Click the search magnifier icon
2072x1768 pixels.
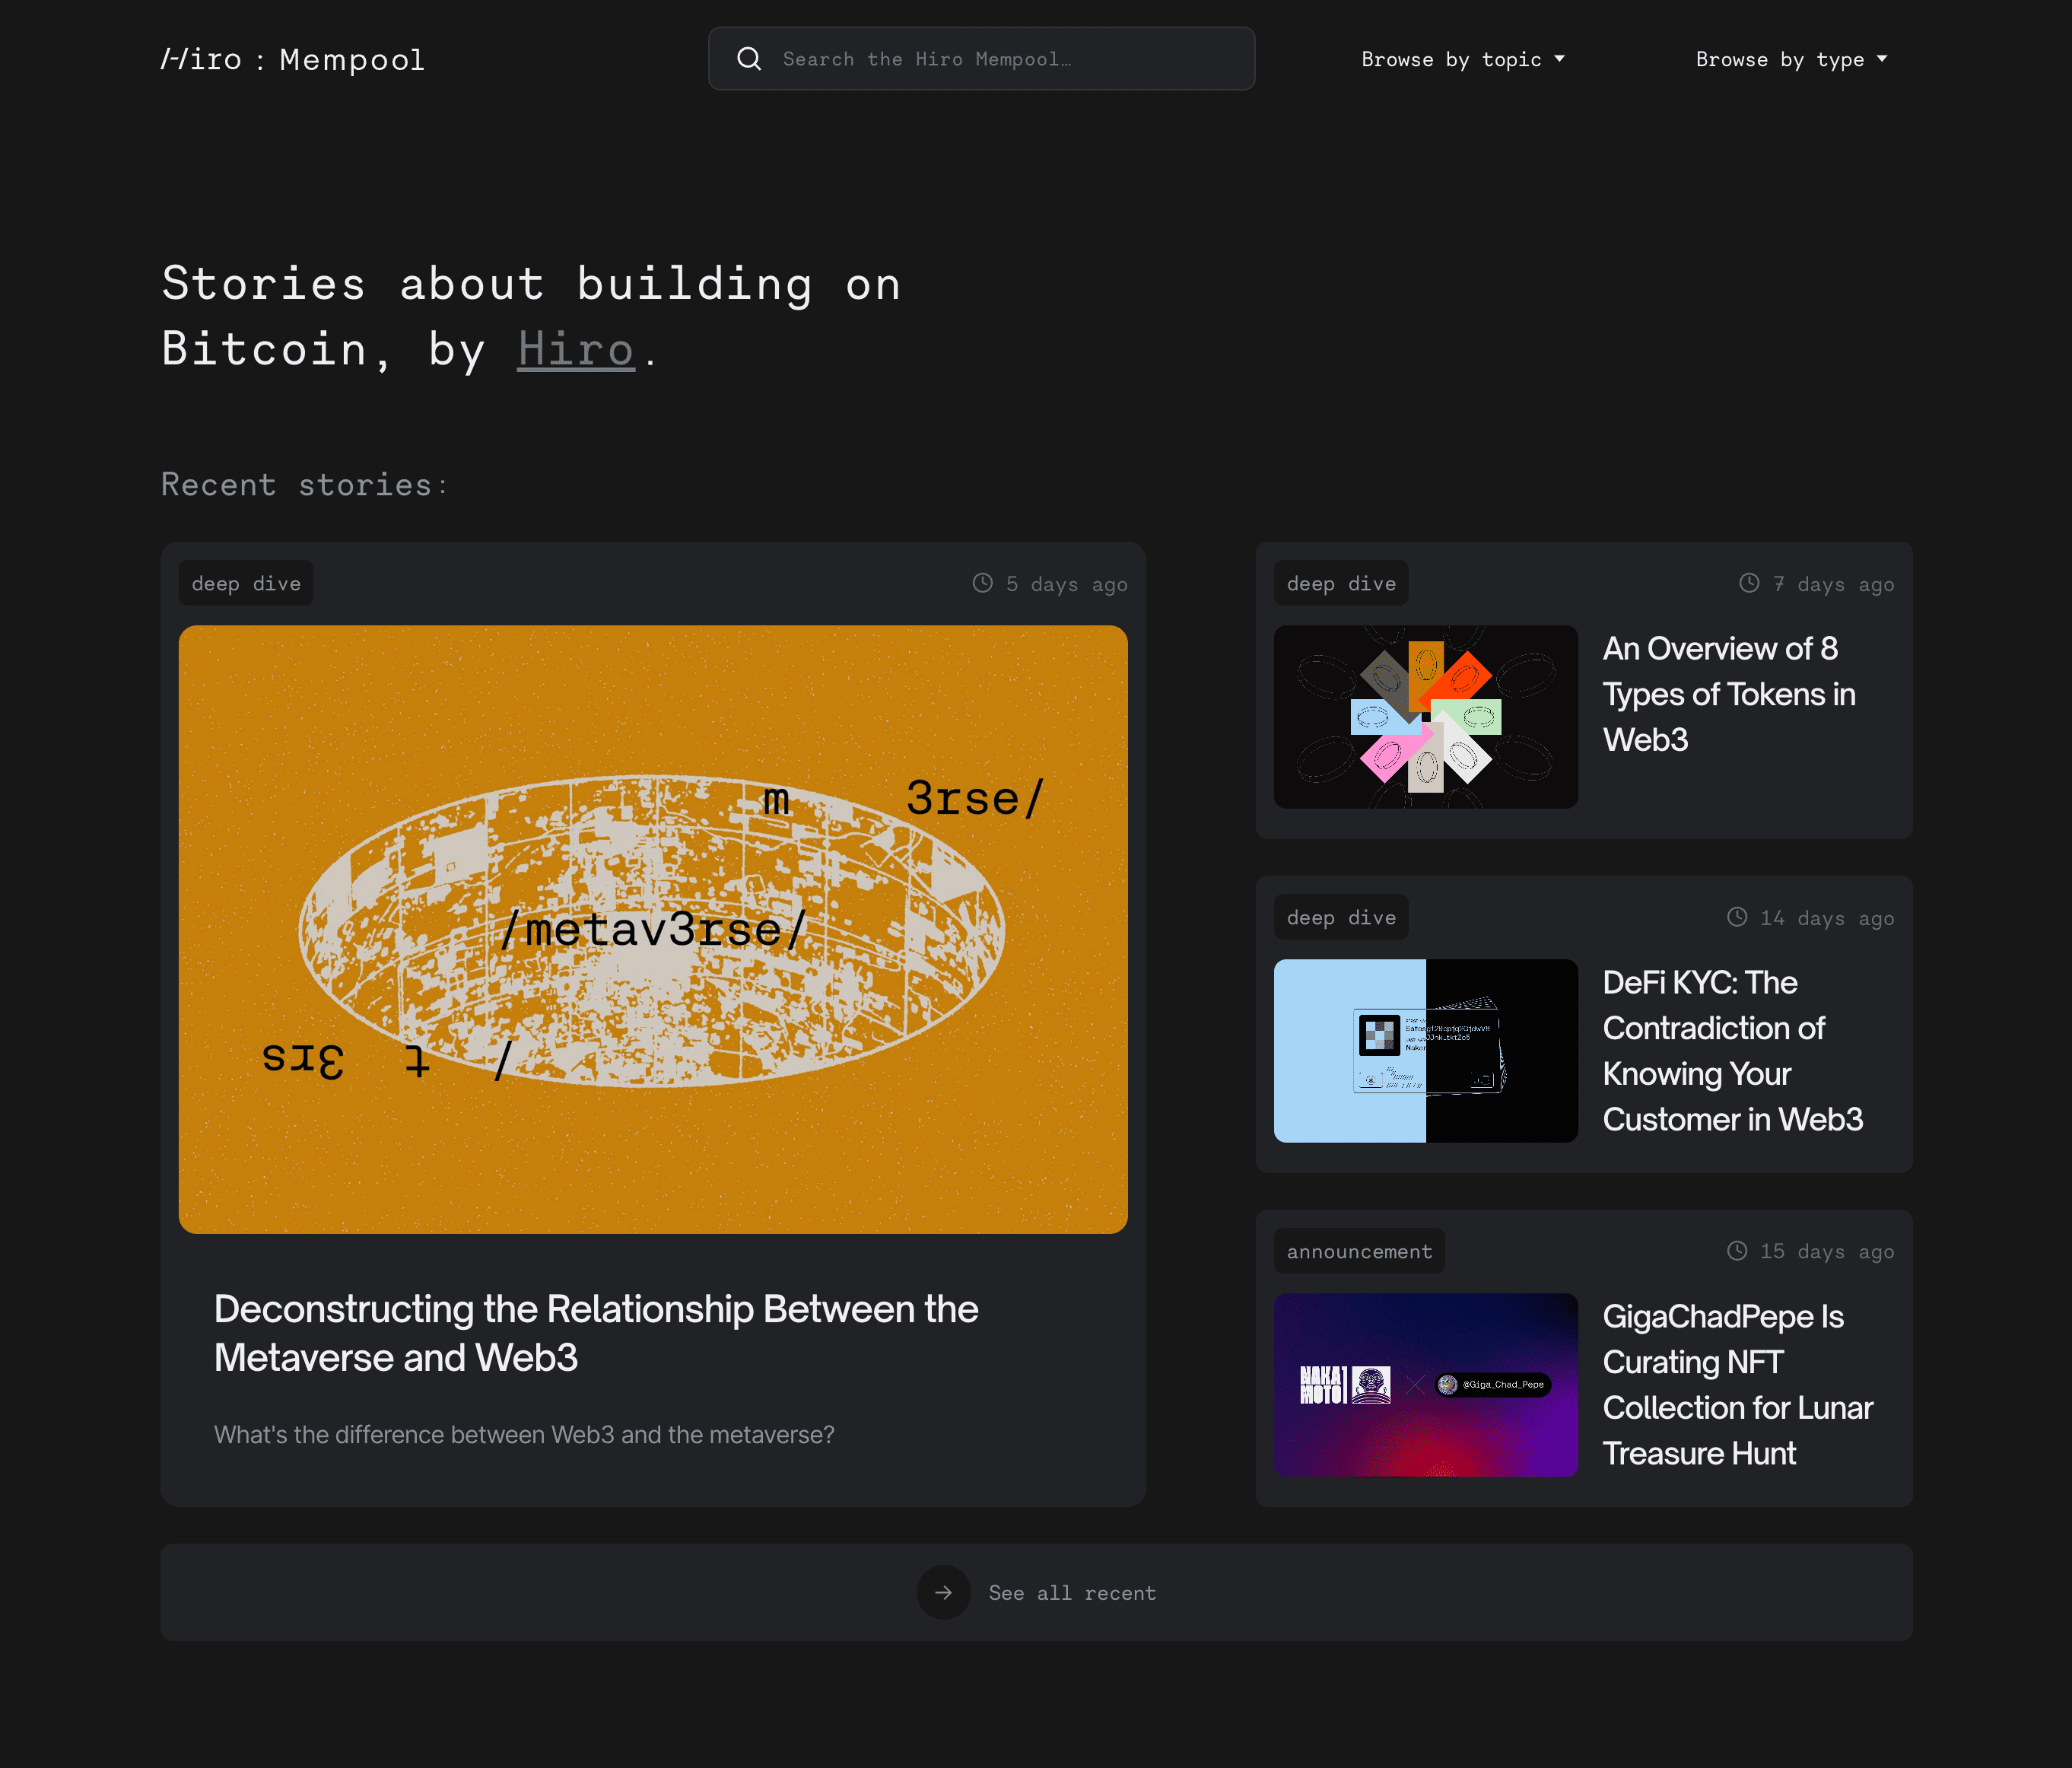749,59
